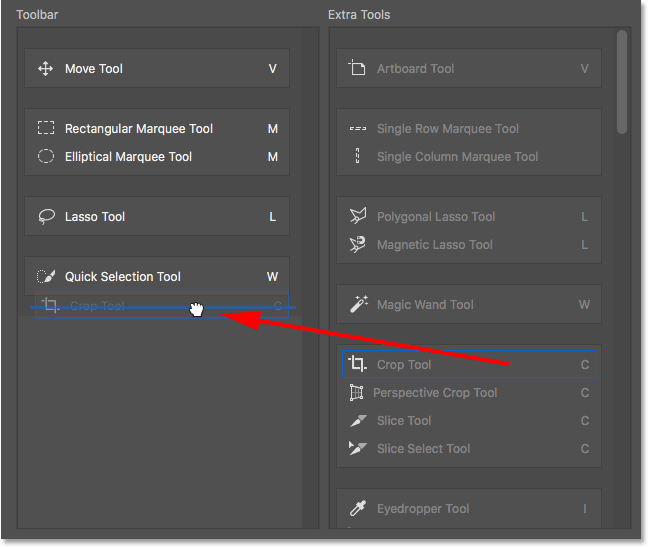
Task: Select Artboard Tool label text
Action: coord(415,69)
